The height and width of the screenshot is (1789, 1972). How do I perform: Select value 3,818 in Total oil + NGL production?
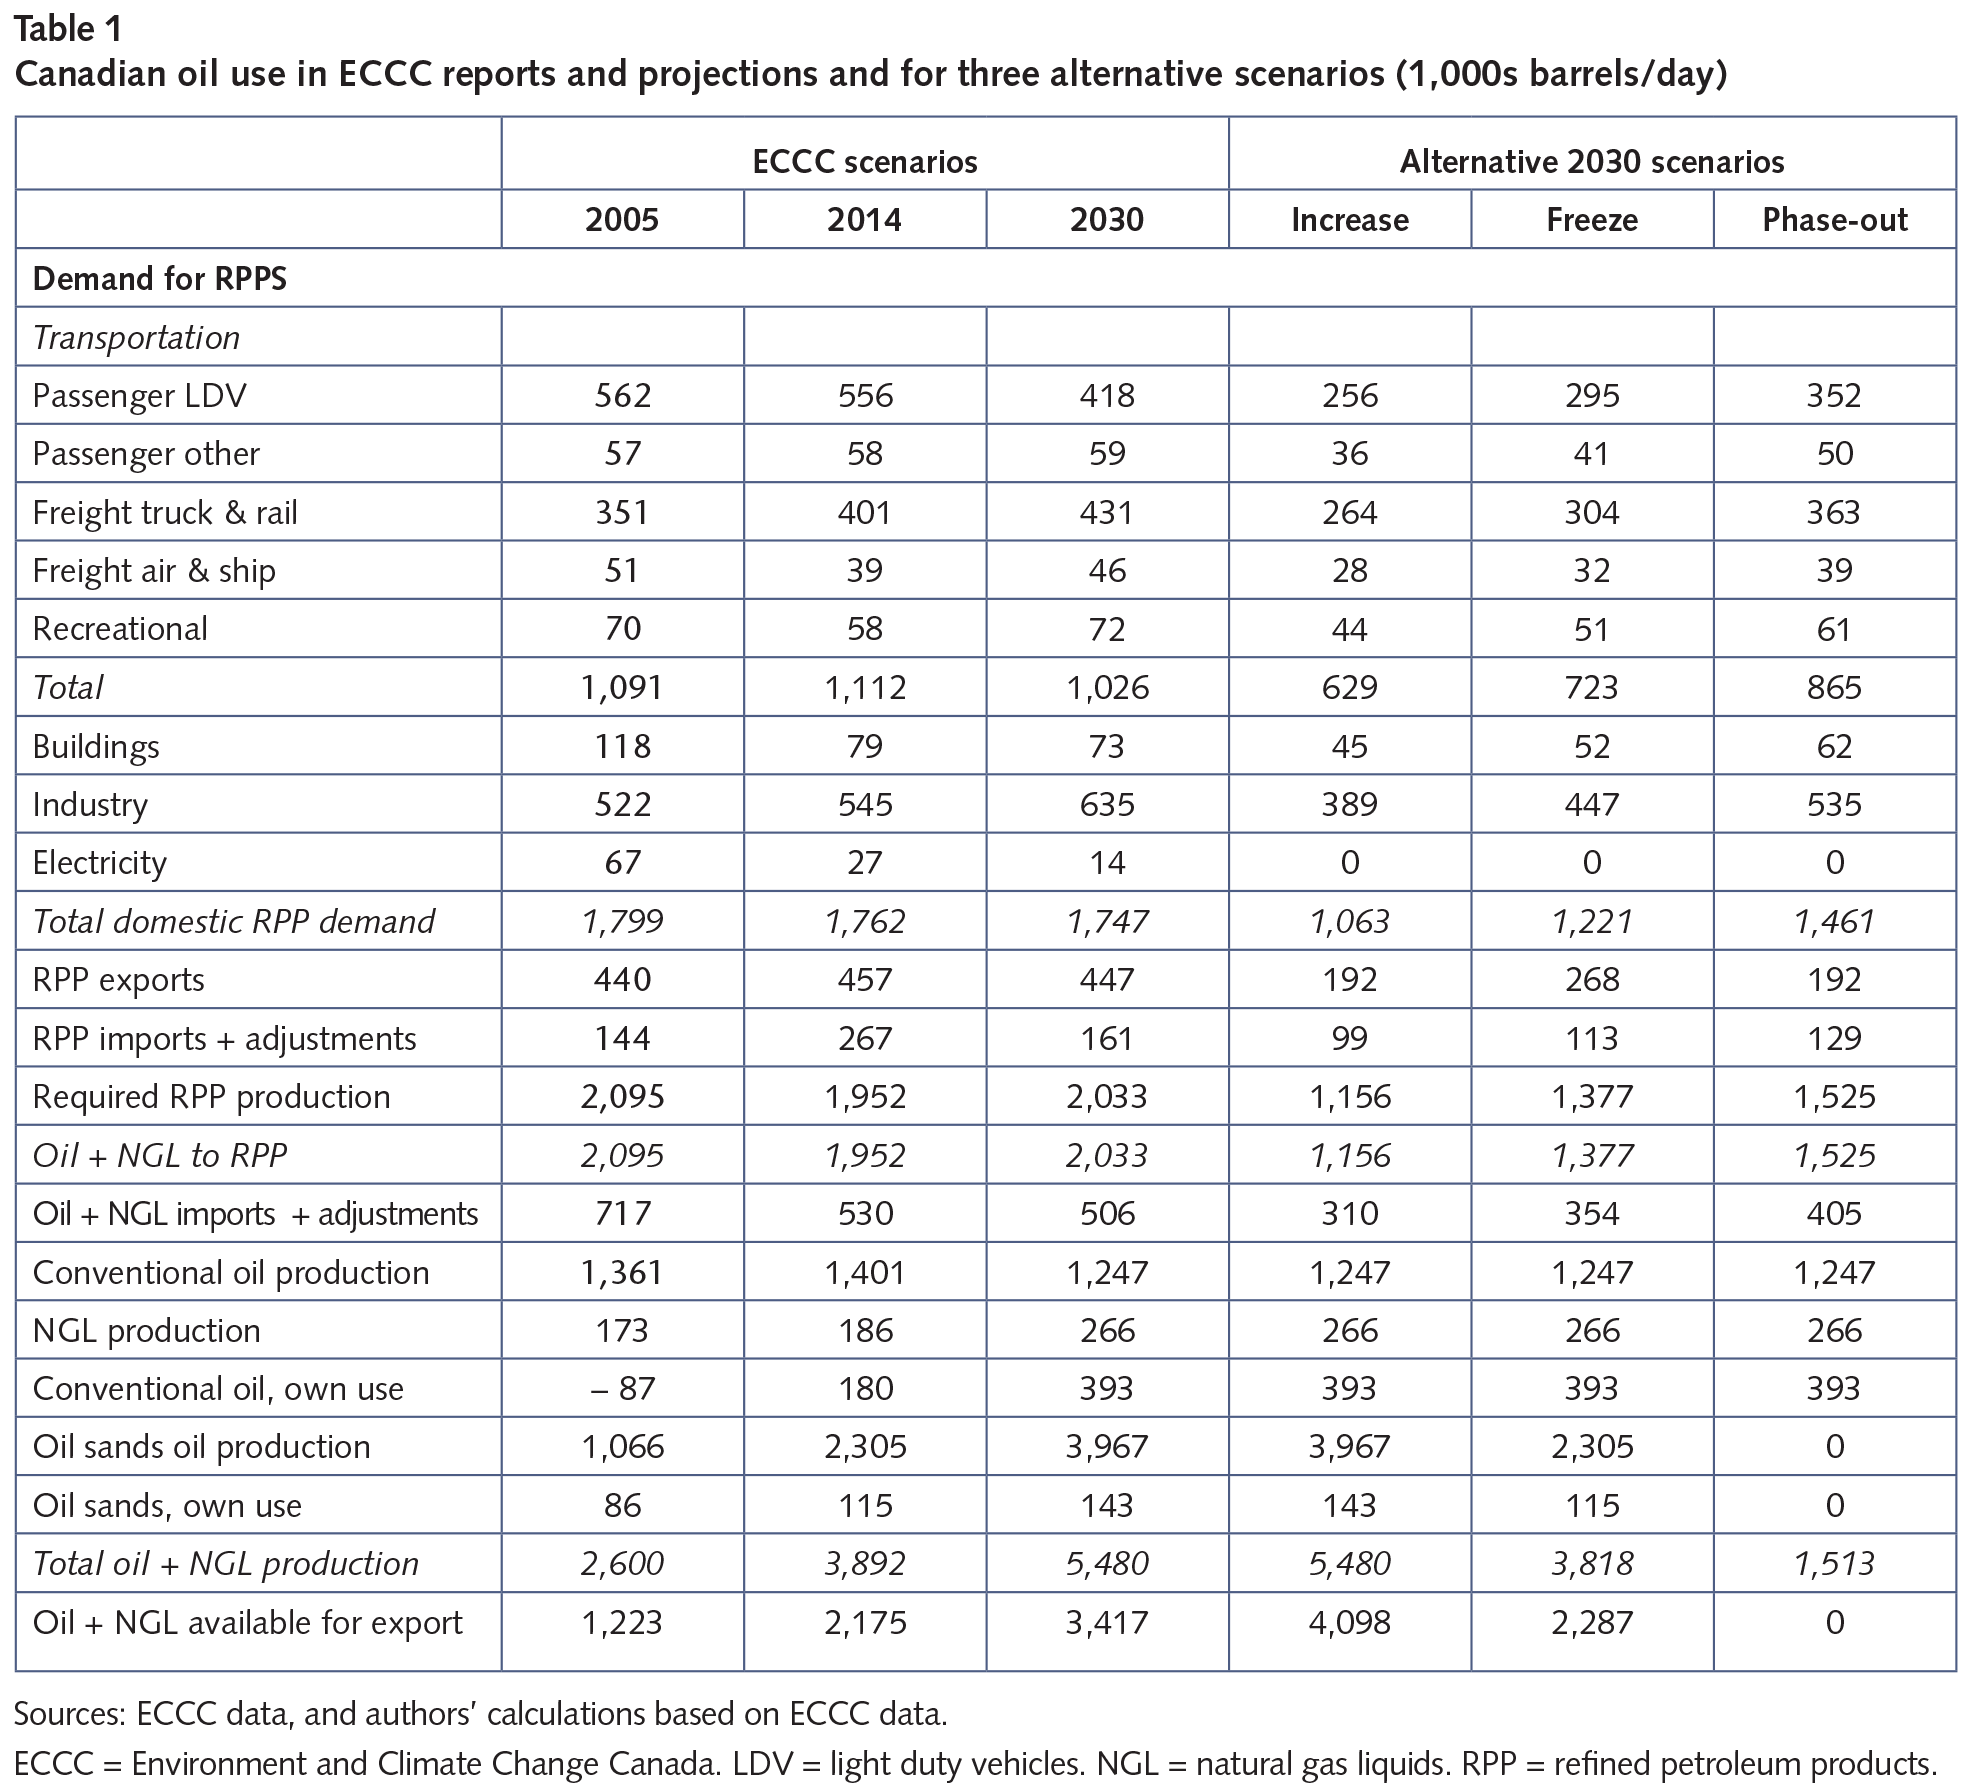tap(1592, 1564)
